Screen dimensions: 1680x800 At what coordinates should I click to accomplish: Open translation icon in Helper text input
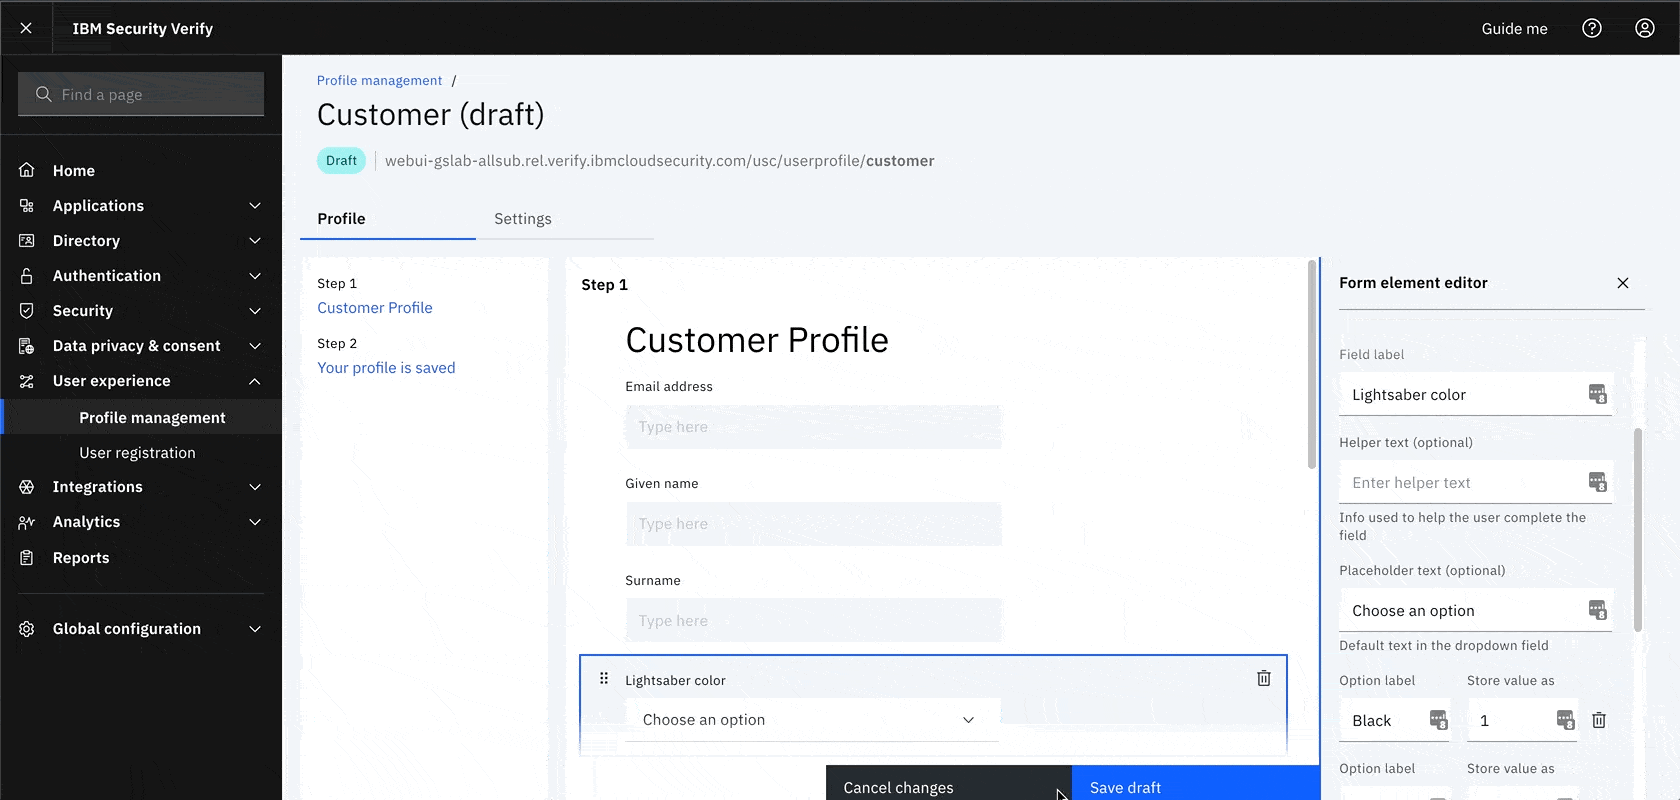tap(1597, 482)
